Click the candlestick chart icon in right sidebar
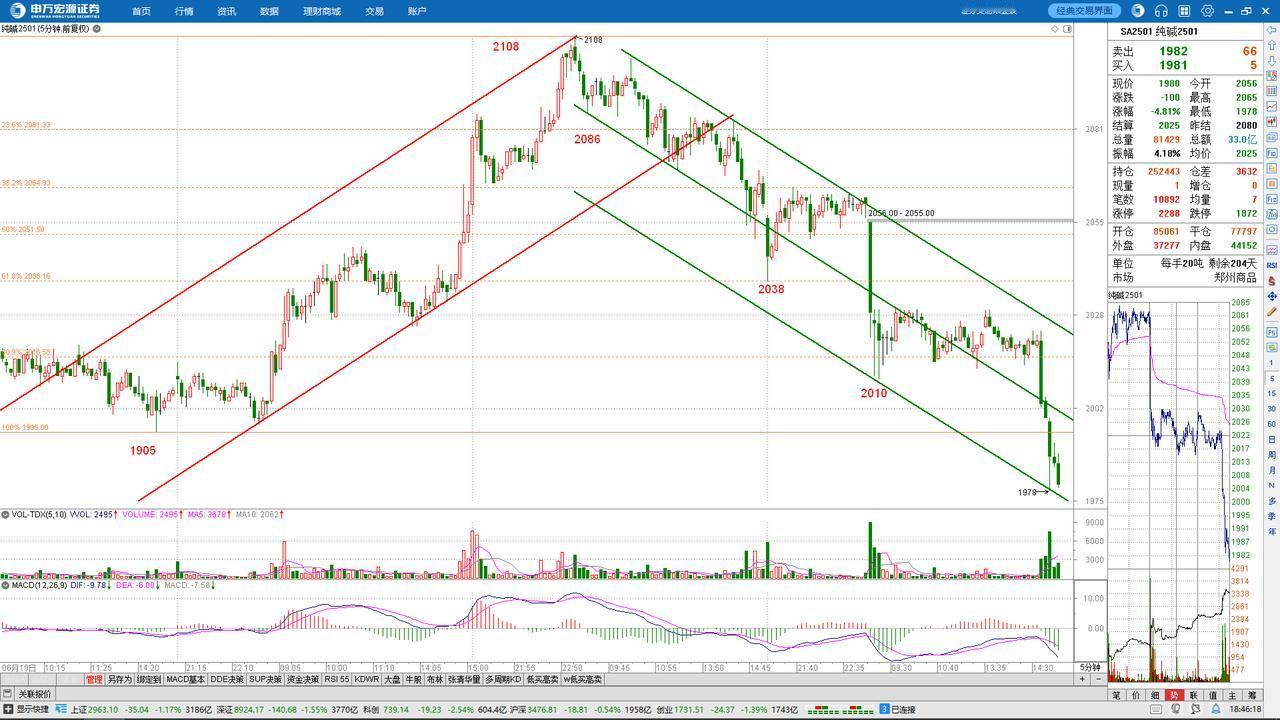 (x=1271, y=122)
